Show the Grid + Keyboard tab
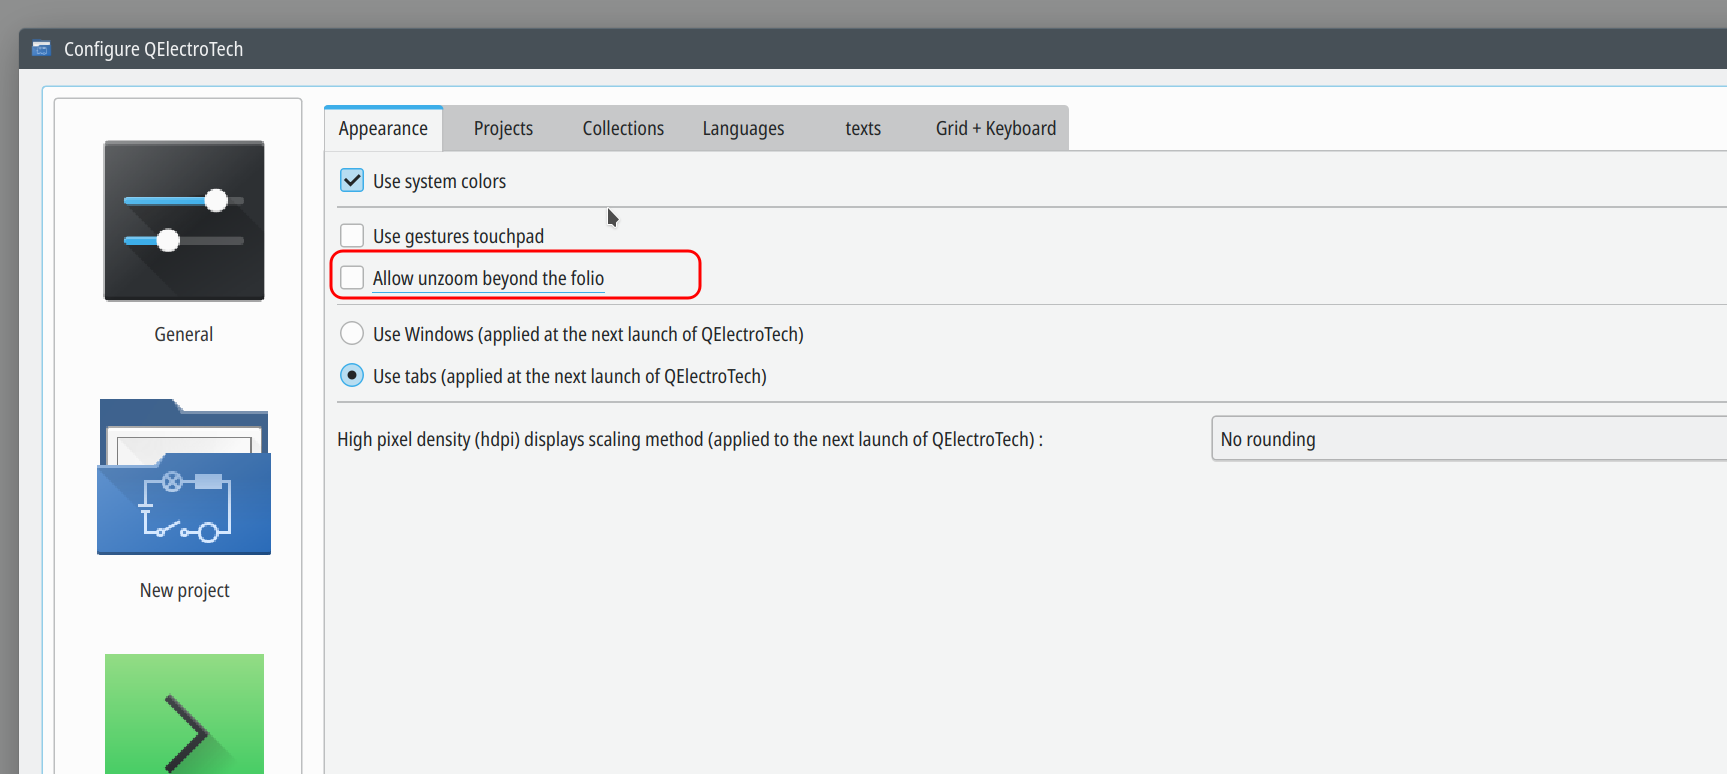Viewport: 1727px width, 774px height. (996, 128)
